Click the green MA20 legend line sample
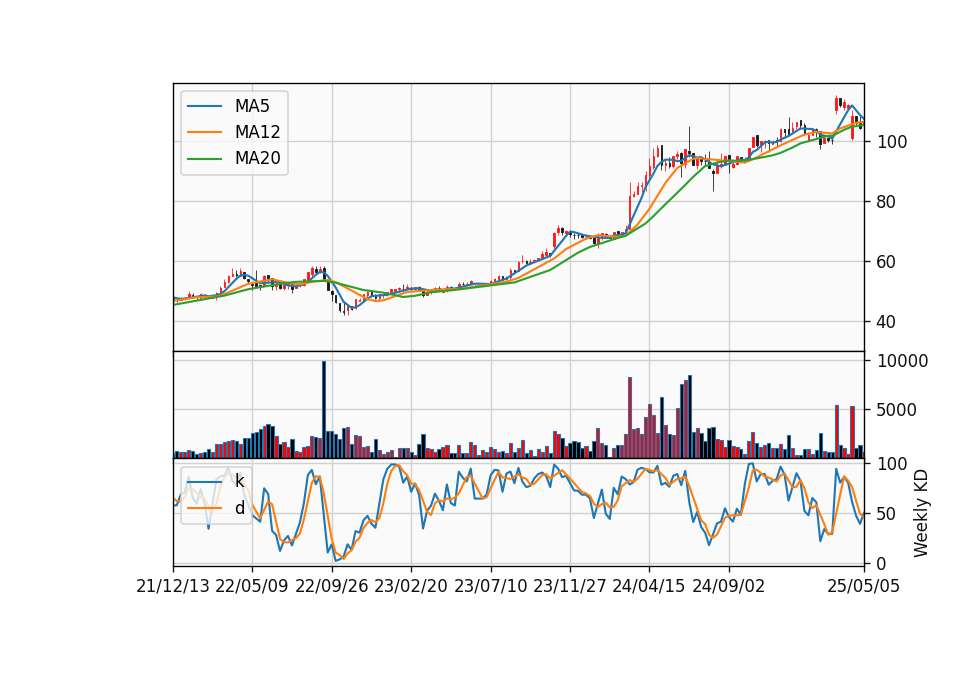This screenshot has width=960, height=690. coord(204,159)
